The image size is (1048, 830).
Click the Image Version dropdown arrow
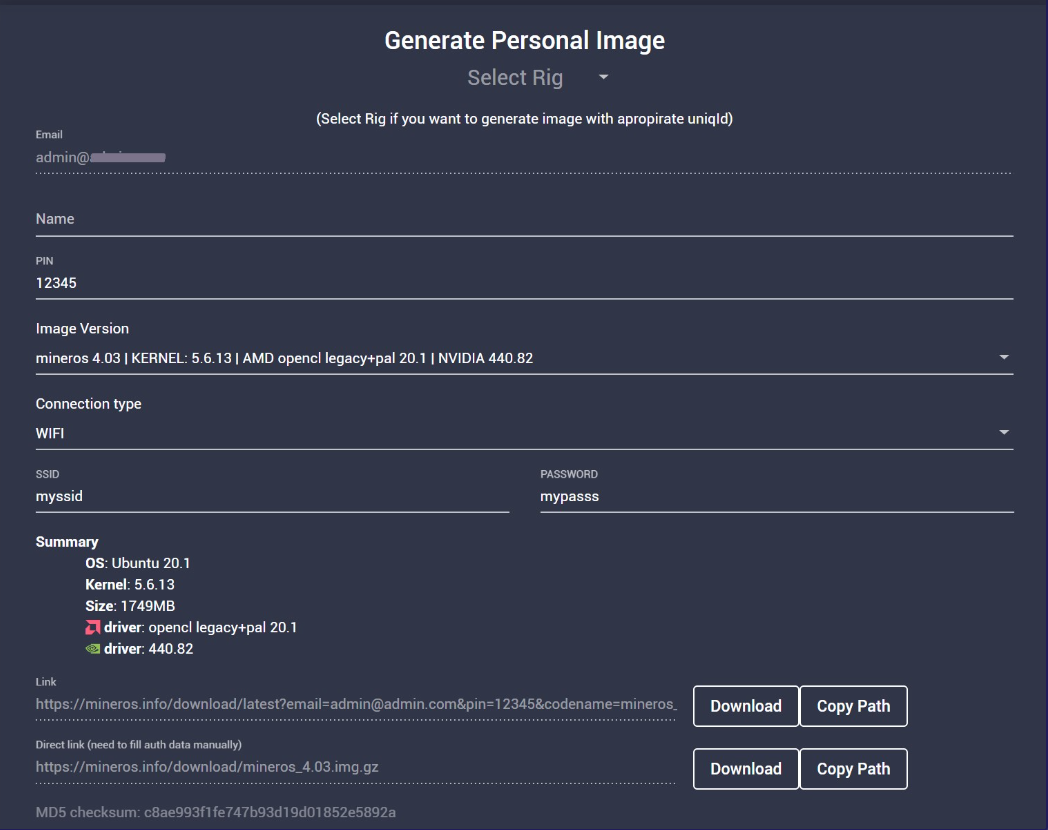click(x=1004, y=358)
